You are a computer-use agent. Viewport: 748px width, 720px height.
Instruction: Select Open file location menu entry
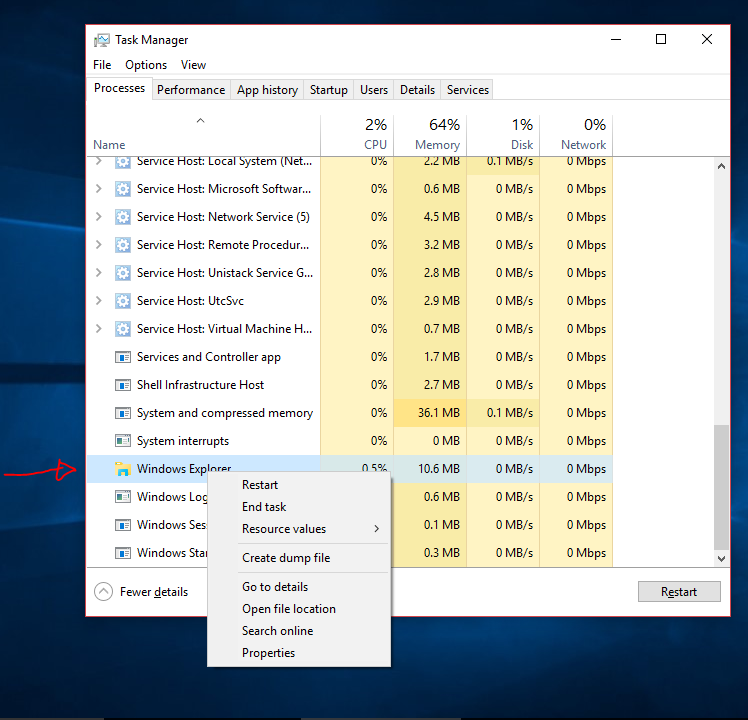(289, 609)
